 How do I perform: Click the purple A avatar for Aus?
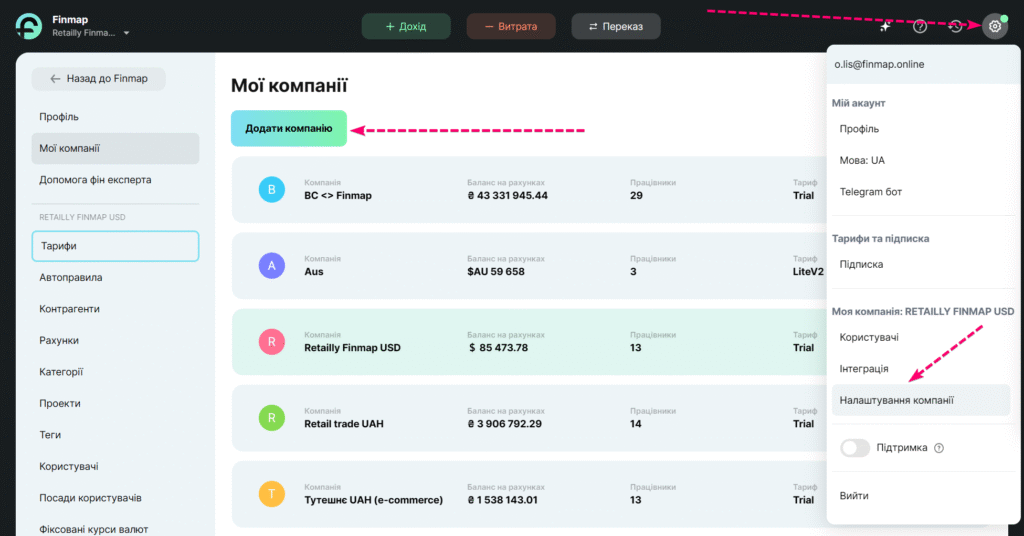pyautogui.click(x=271, y=265)
